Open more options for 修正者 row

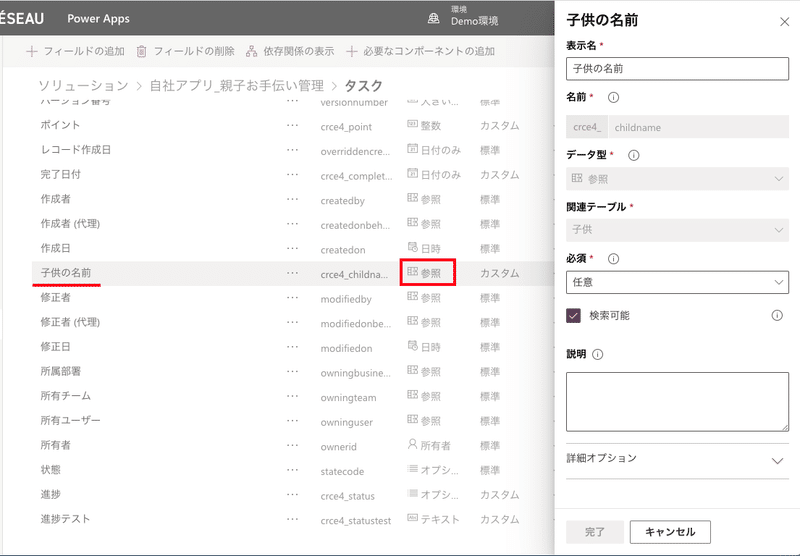292,297
